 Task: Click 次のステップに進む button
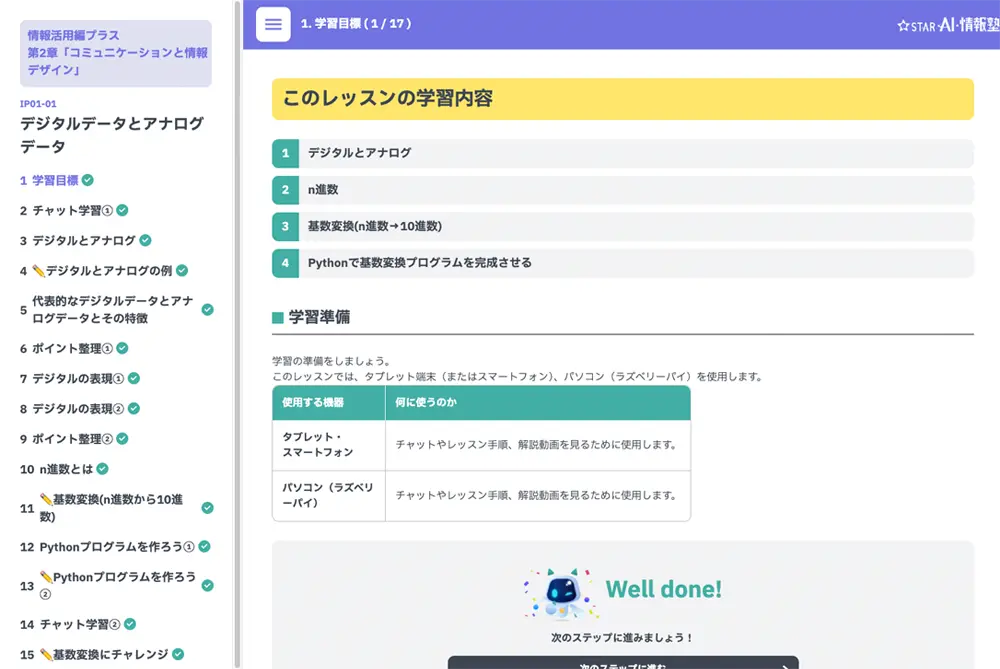coord(623,663)
